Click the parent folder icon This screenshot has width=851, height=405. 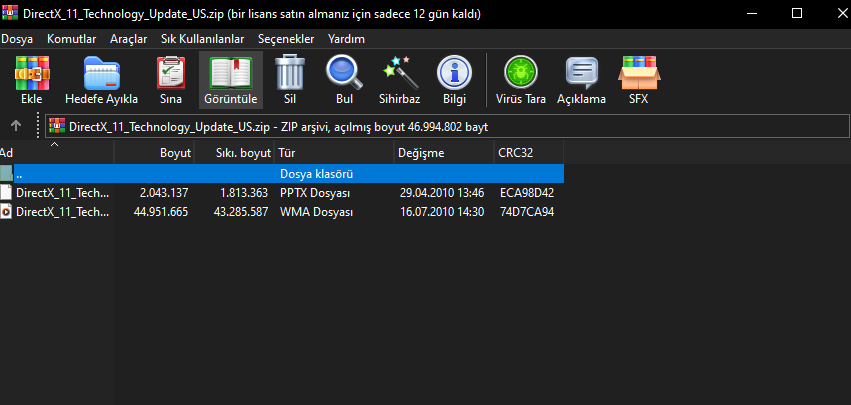6,174
